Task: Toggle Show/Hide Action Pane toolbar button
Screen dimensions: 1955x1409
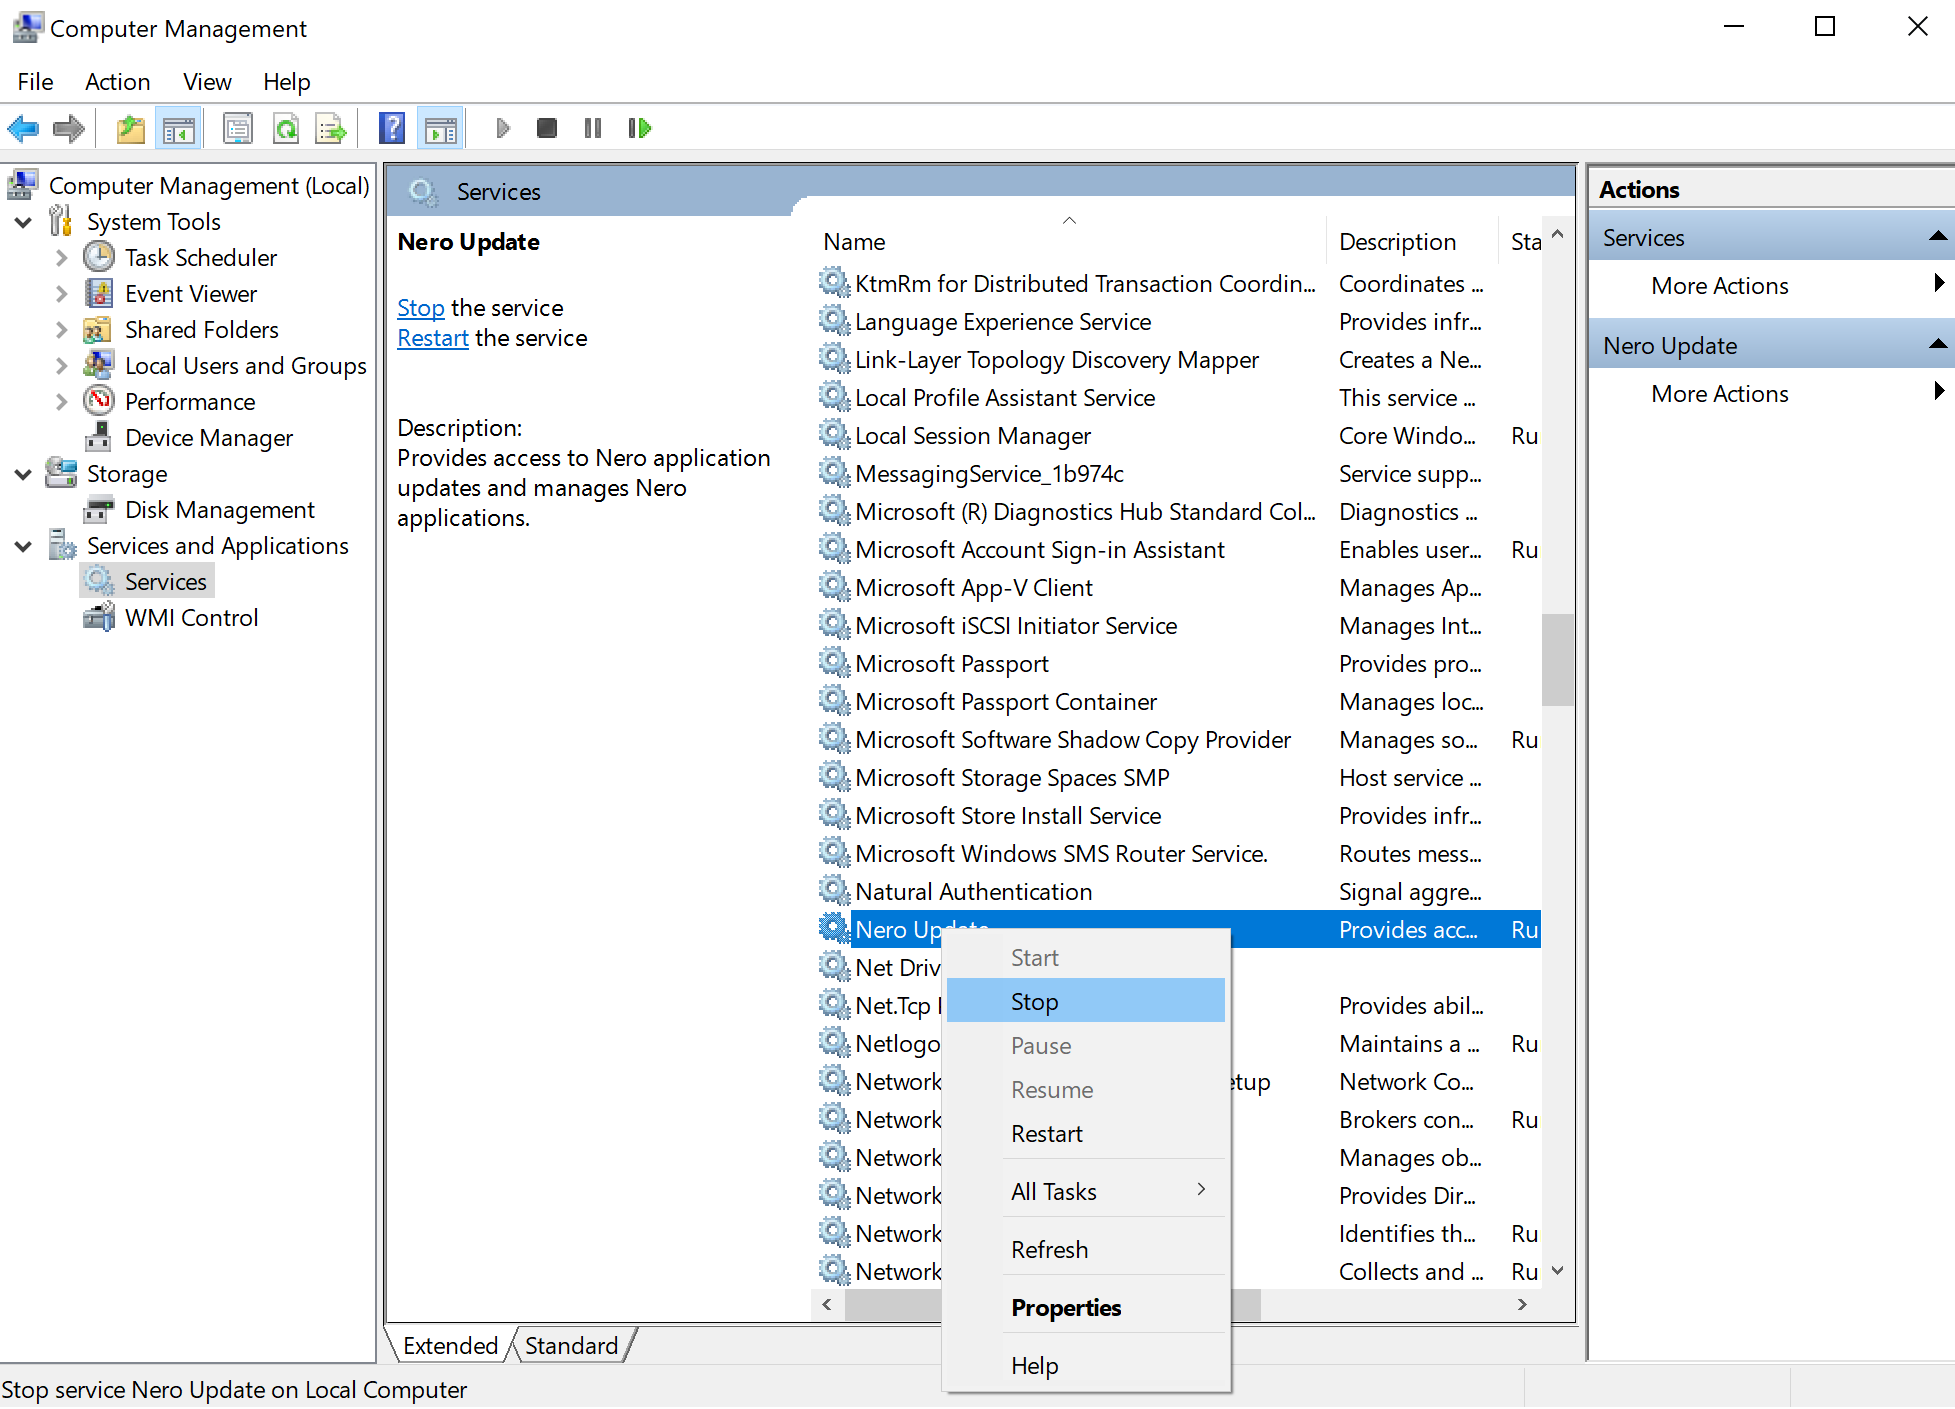Action: 441,128
